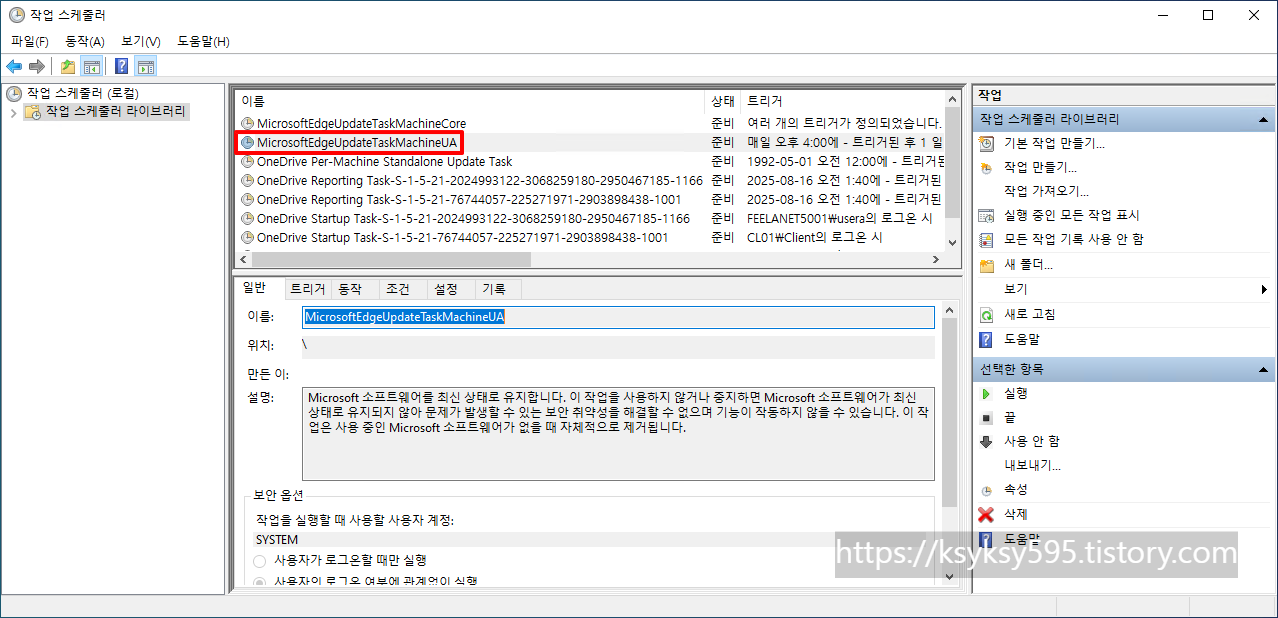
Task: Toggle the console tree show/hide toolbar icon
Action: pyautogui.click(x=91, y=67)
